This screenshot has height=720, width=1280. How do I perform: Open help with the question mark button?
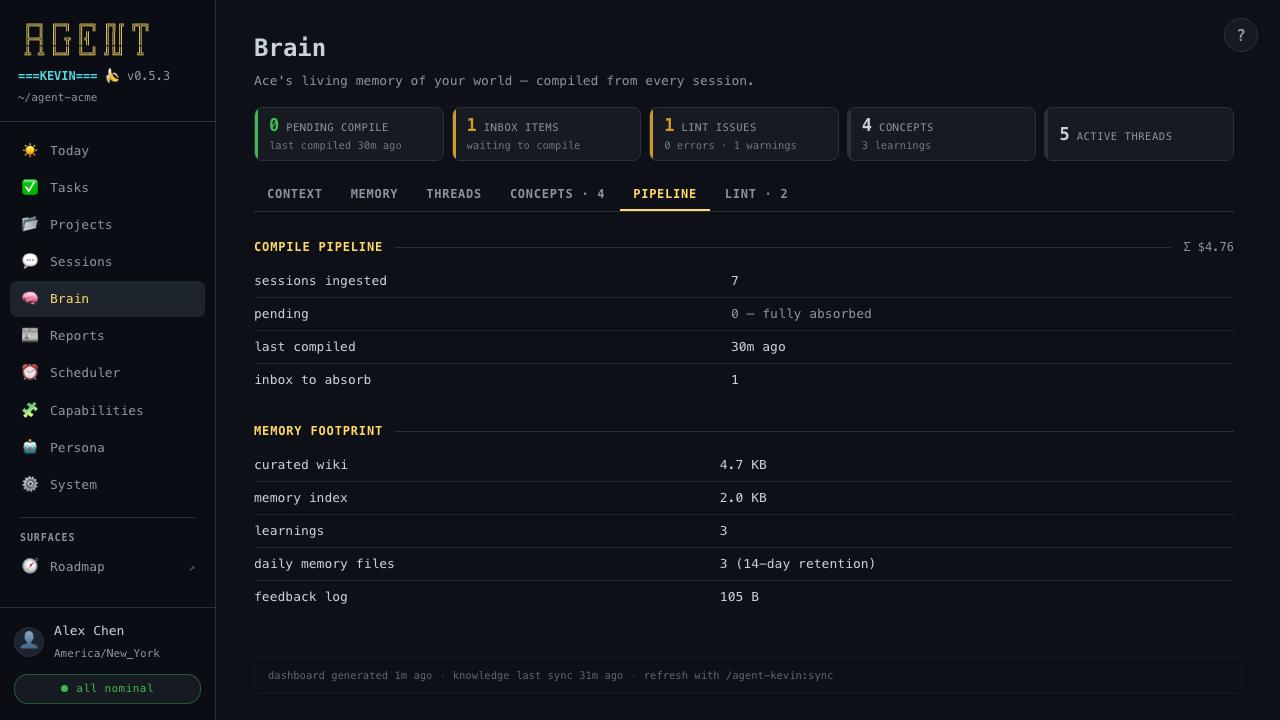[1241, 35]
